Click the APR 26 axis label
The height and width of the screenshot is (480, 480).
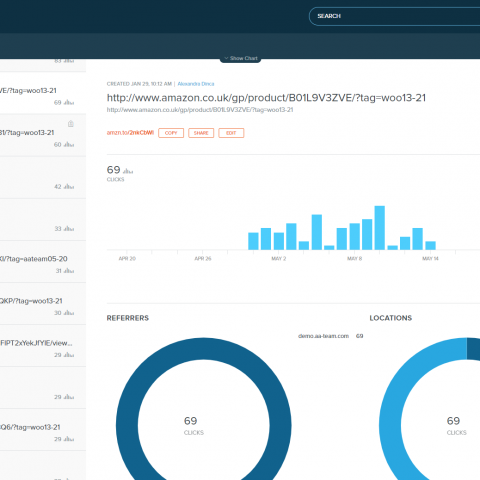pos(203,259)
